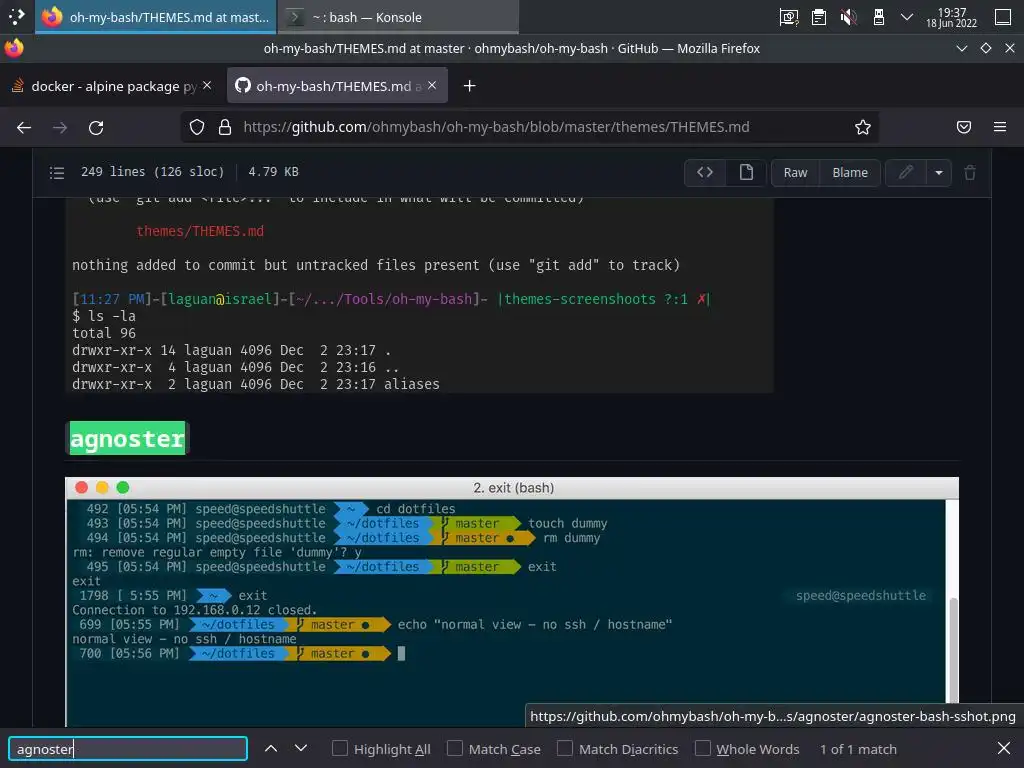Reload the current page
Image resolution: width=1024 pixels, height=768 pixels.
96,127
